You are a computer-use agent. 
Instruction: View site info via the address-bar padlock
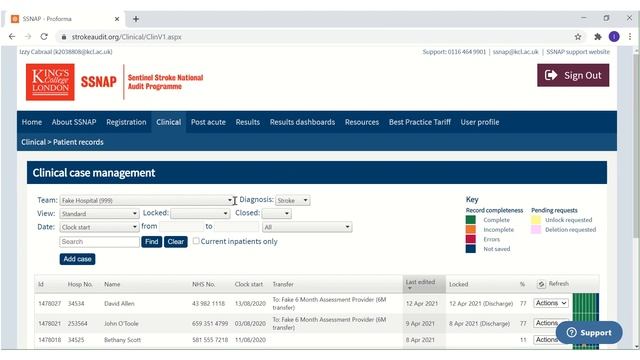pyautogui.click(x=64, y=37)
